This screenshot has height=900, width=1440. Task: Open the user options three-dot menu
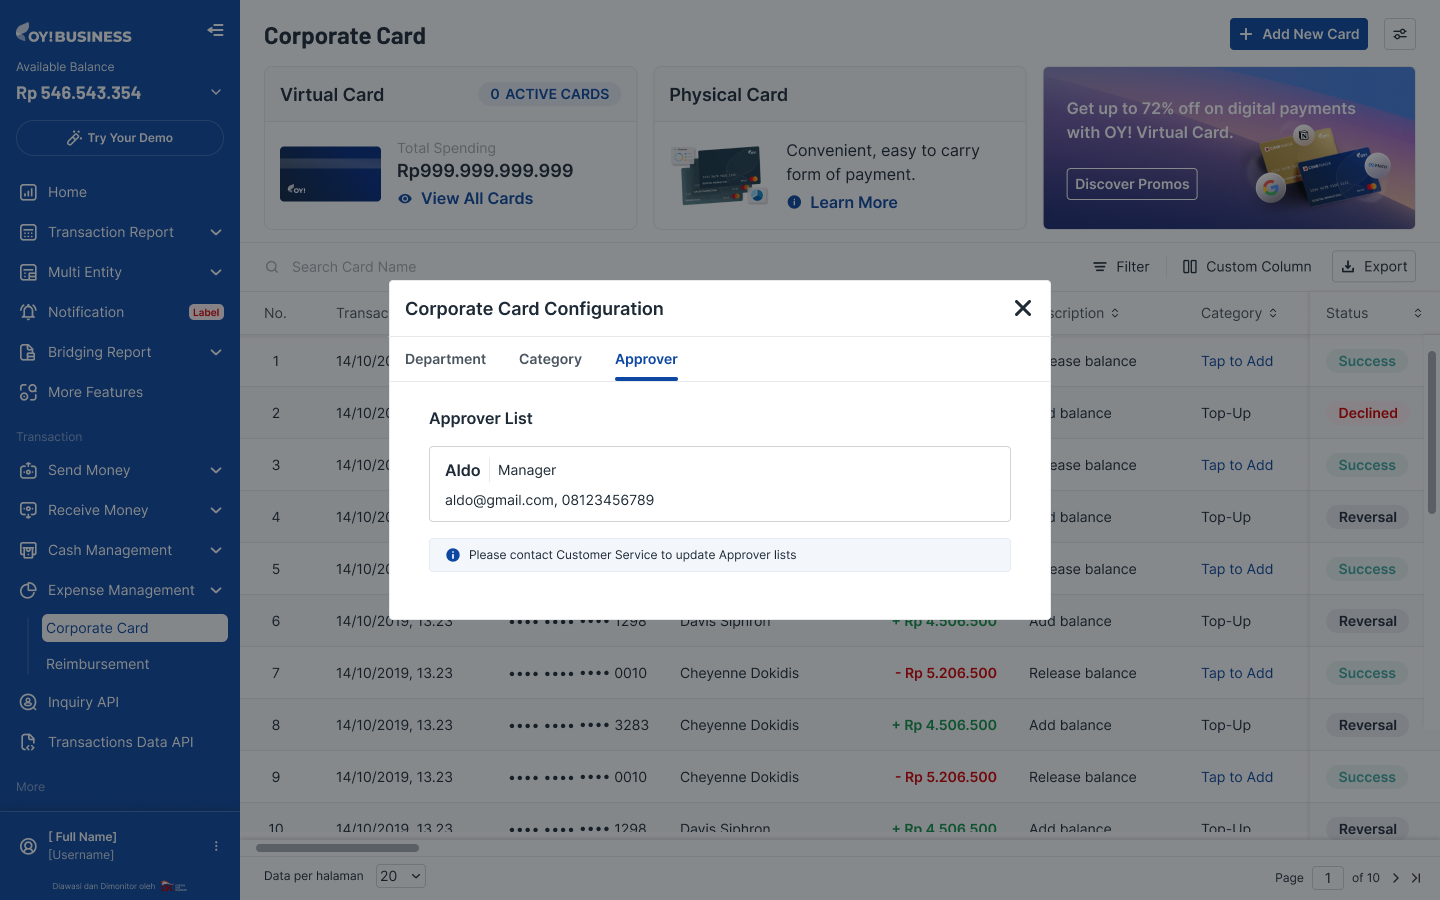pos(216,846)
